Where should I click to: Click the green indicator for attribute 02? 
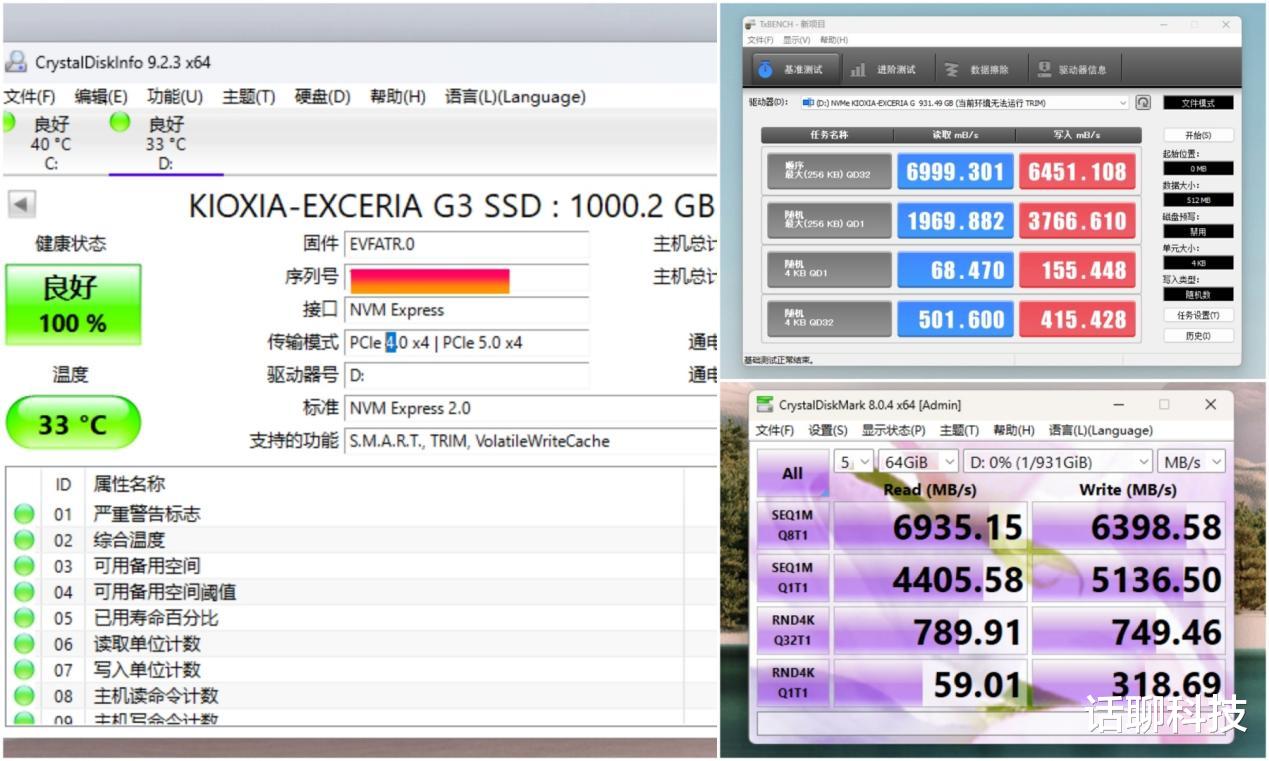(x=24, y=540)
